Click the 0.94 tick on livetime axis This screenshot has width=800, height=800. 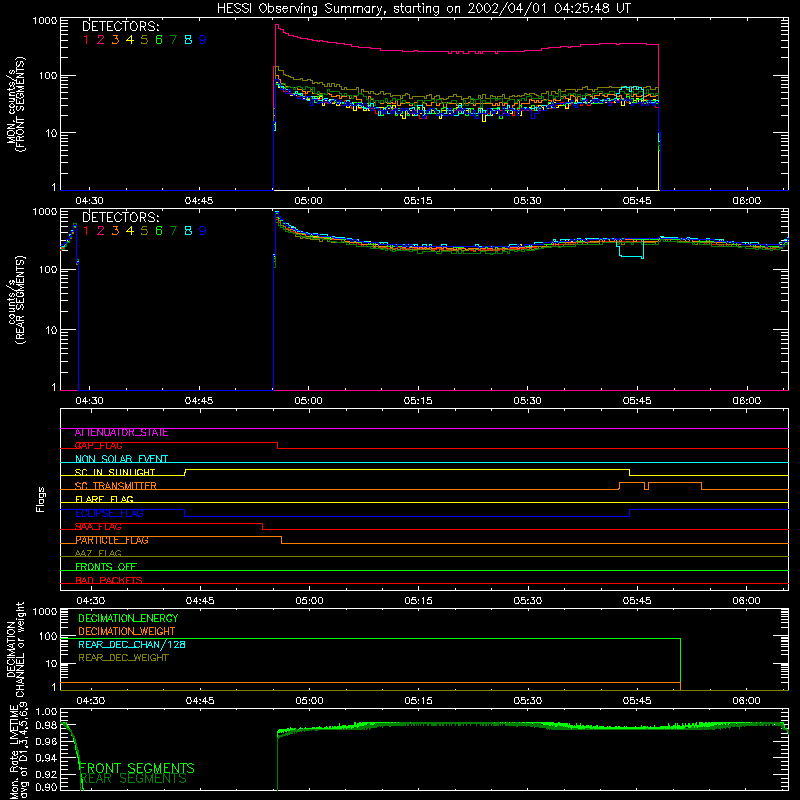pos(46,757)
